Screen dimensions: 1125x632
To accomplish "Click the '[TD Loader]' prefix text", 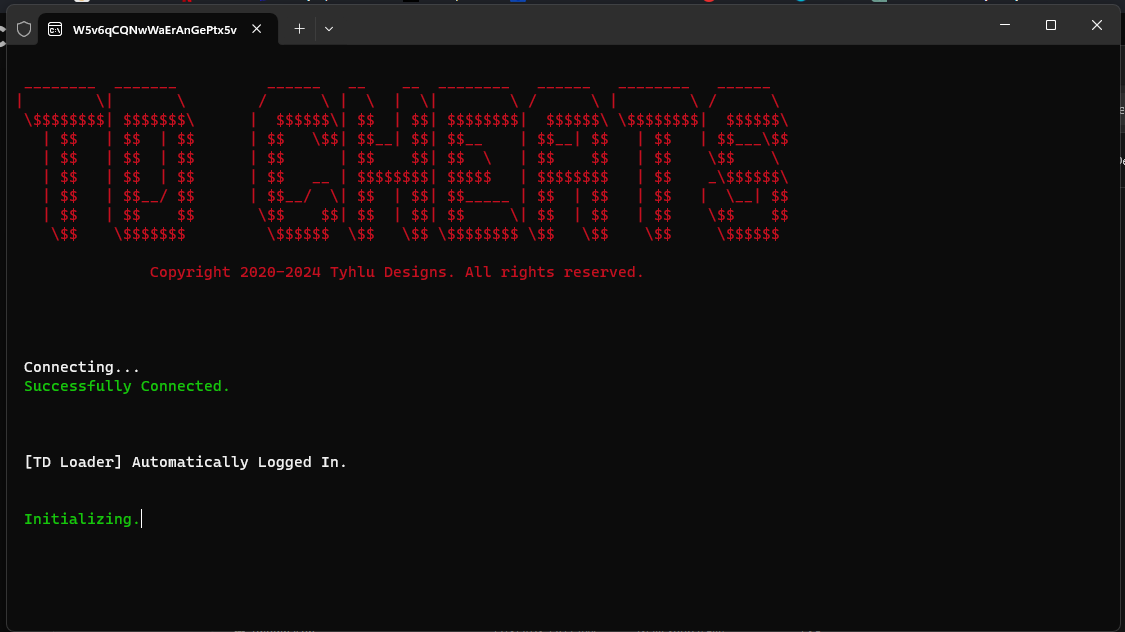I will [73, 462].
